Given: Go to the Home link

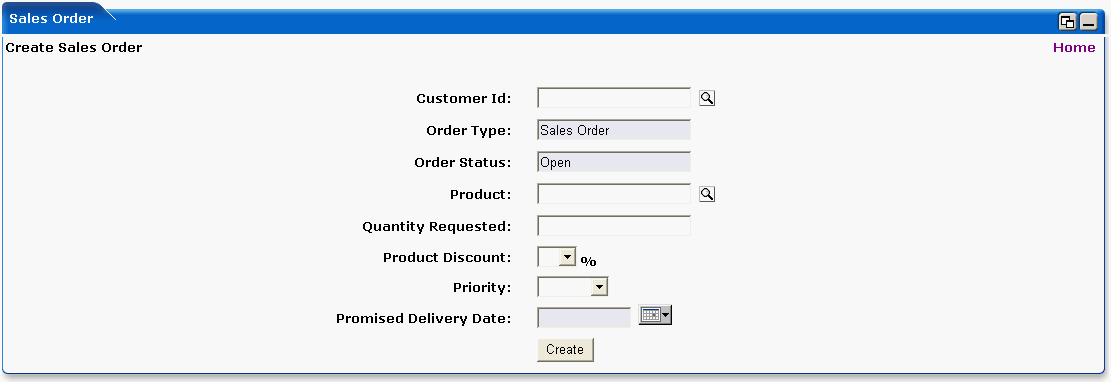Looking at the screenshot, I should (1074, 47).
